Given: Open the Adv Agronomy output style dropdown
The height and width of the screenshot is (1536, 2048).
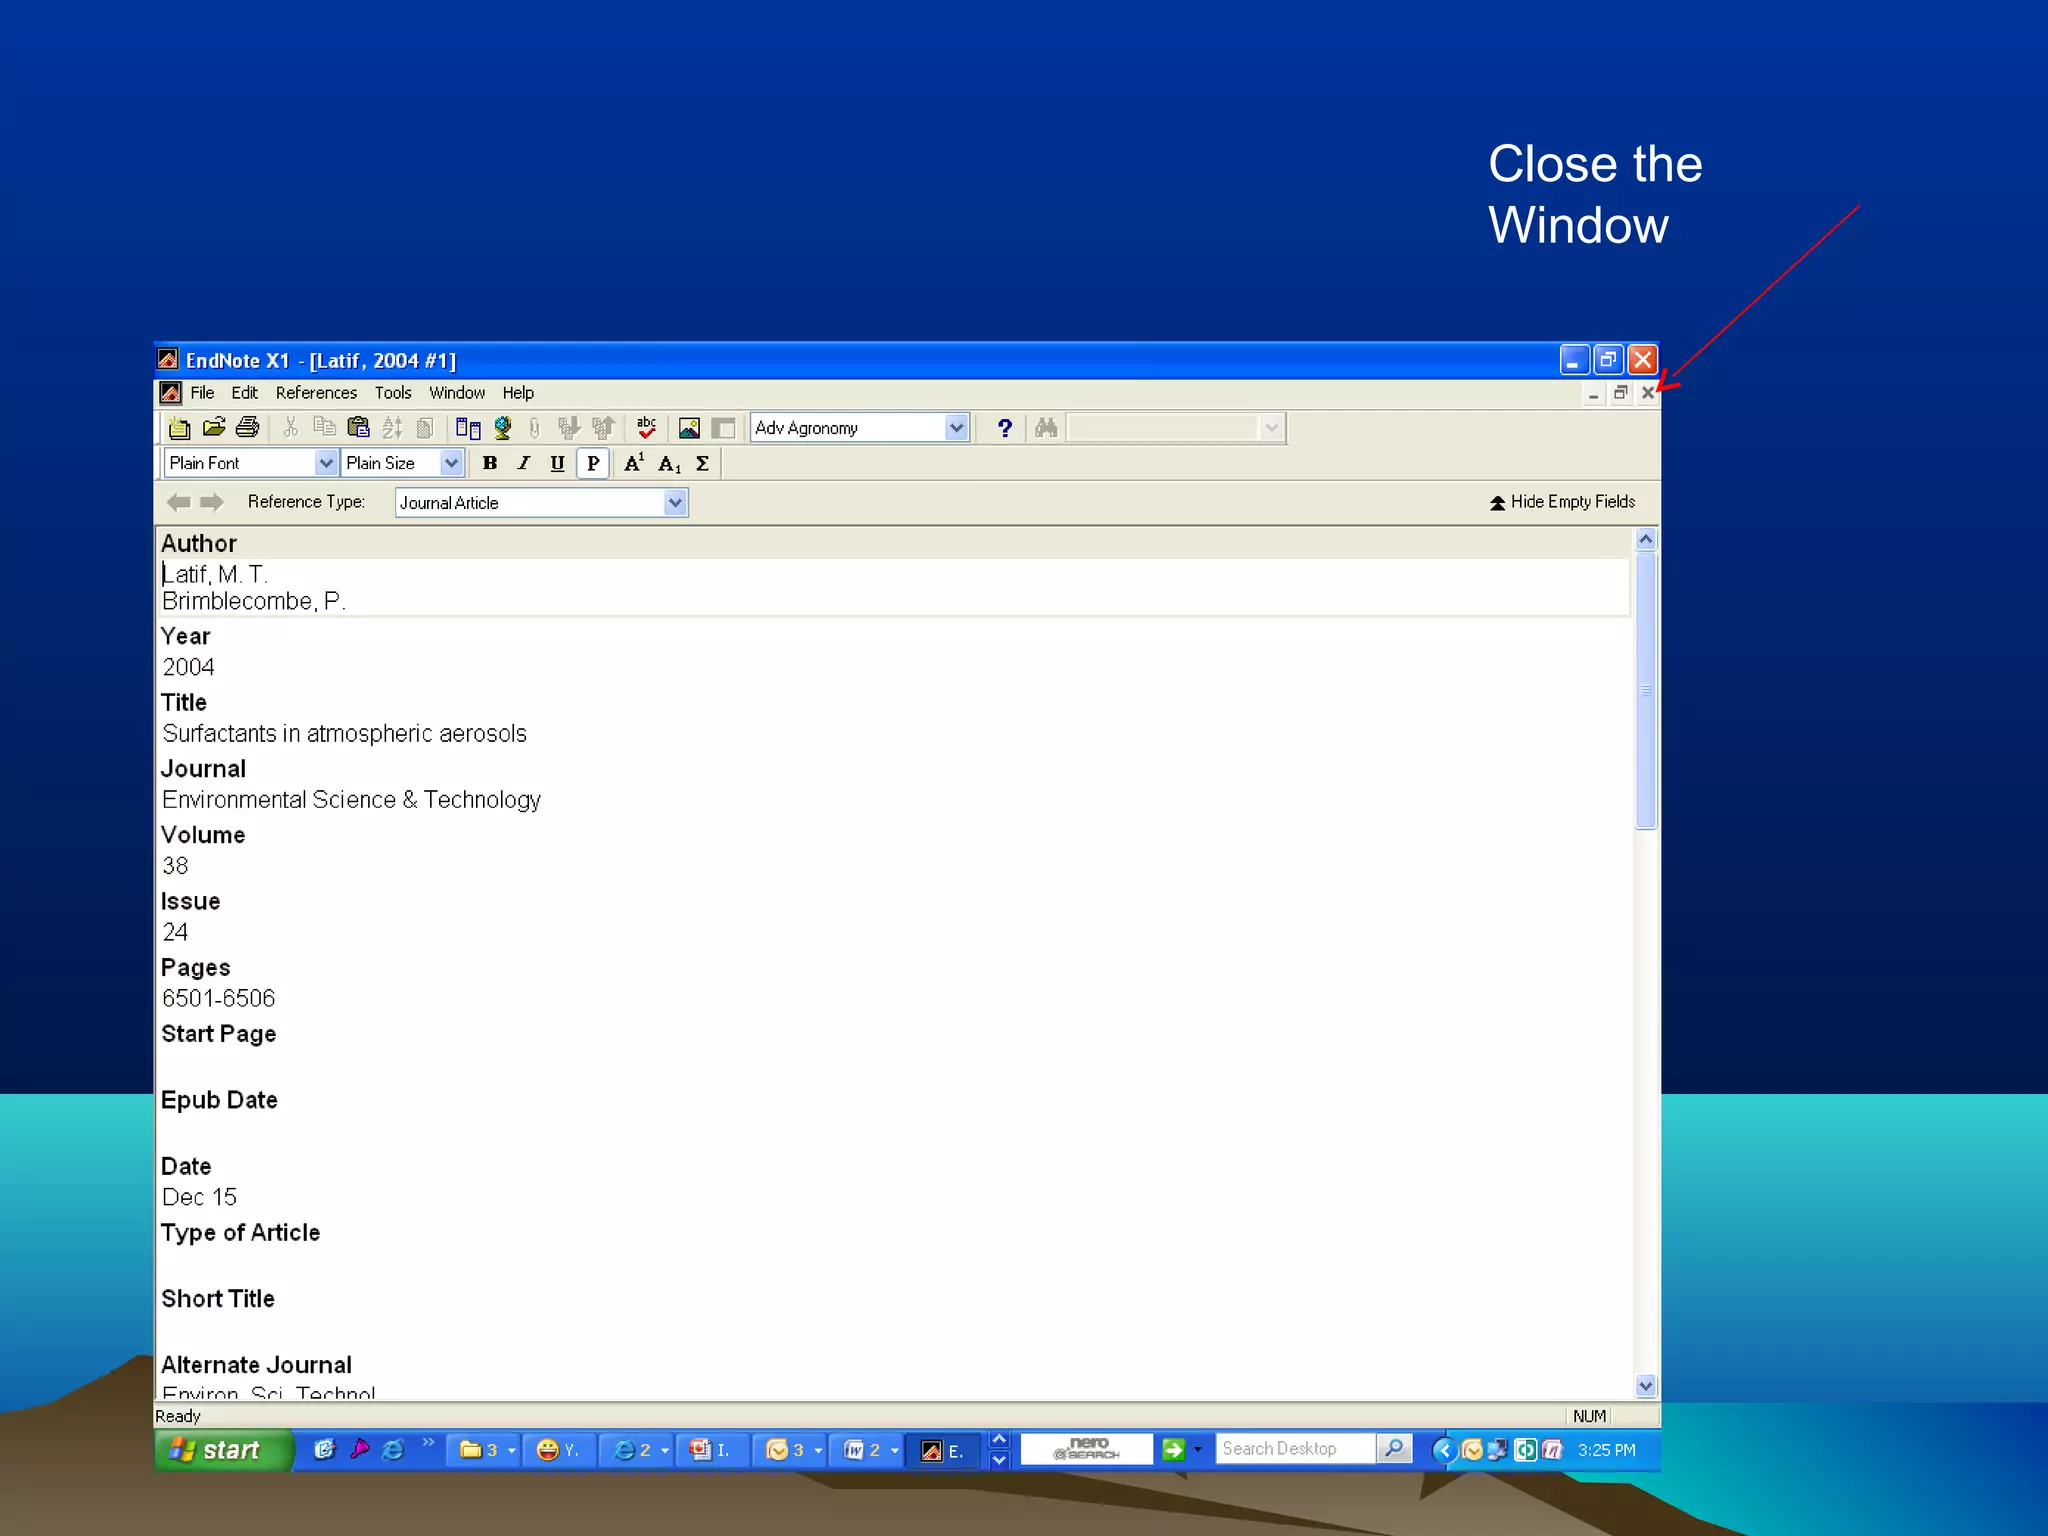Looking at the screenshot, I should click(956, 428).
